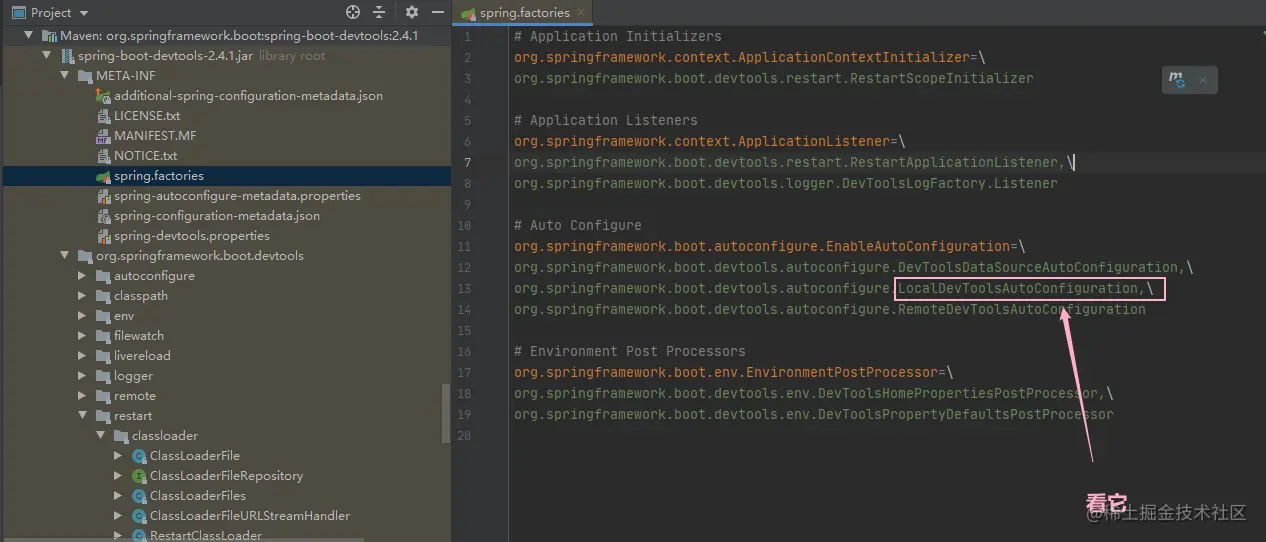Click the Project panel vertical scrollbar
Viewport: 1266px width, 542px height.
point(446,412)
